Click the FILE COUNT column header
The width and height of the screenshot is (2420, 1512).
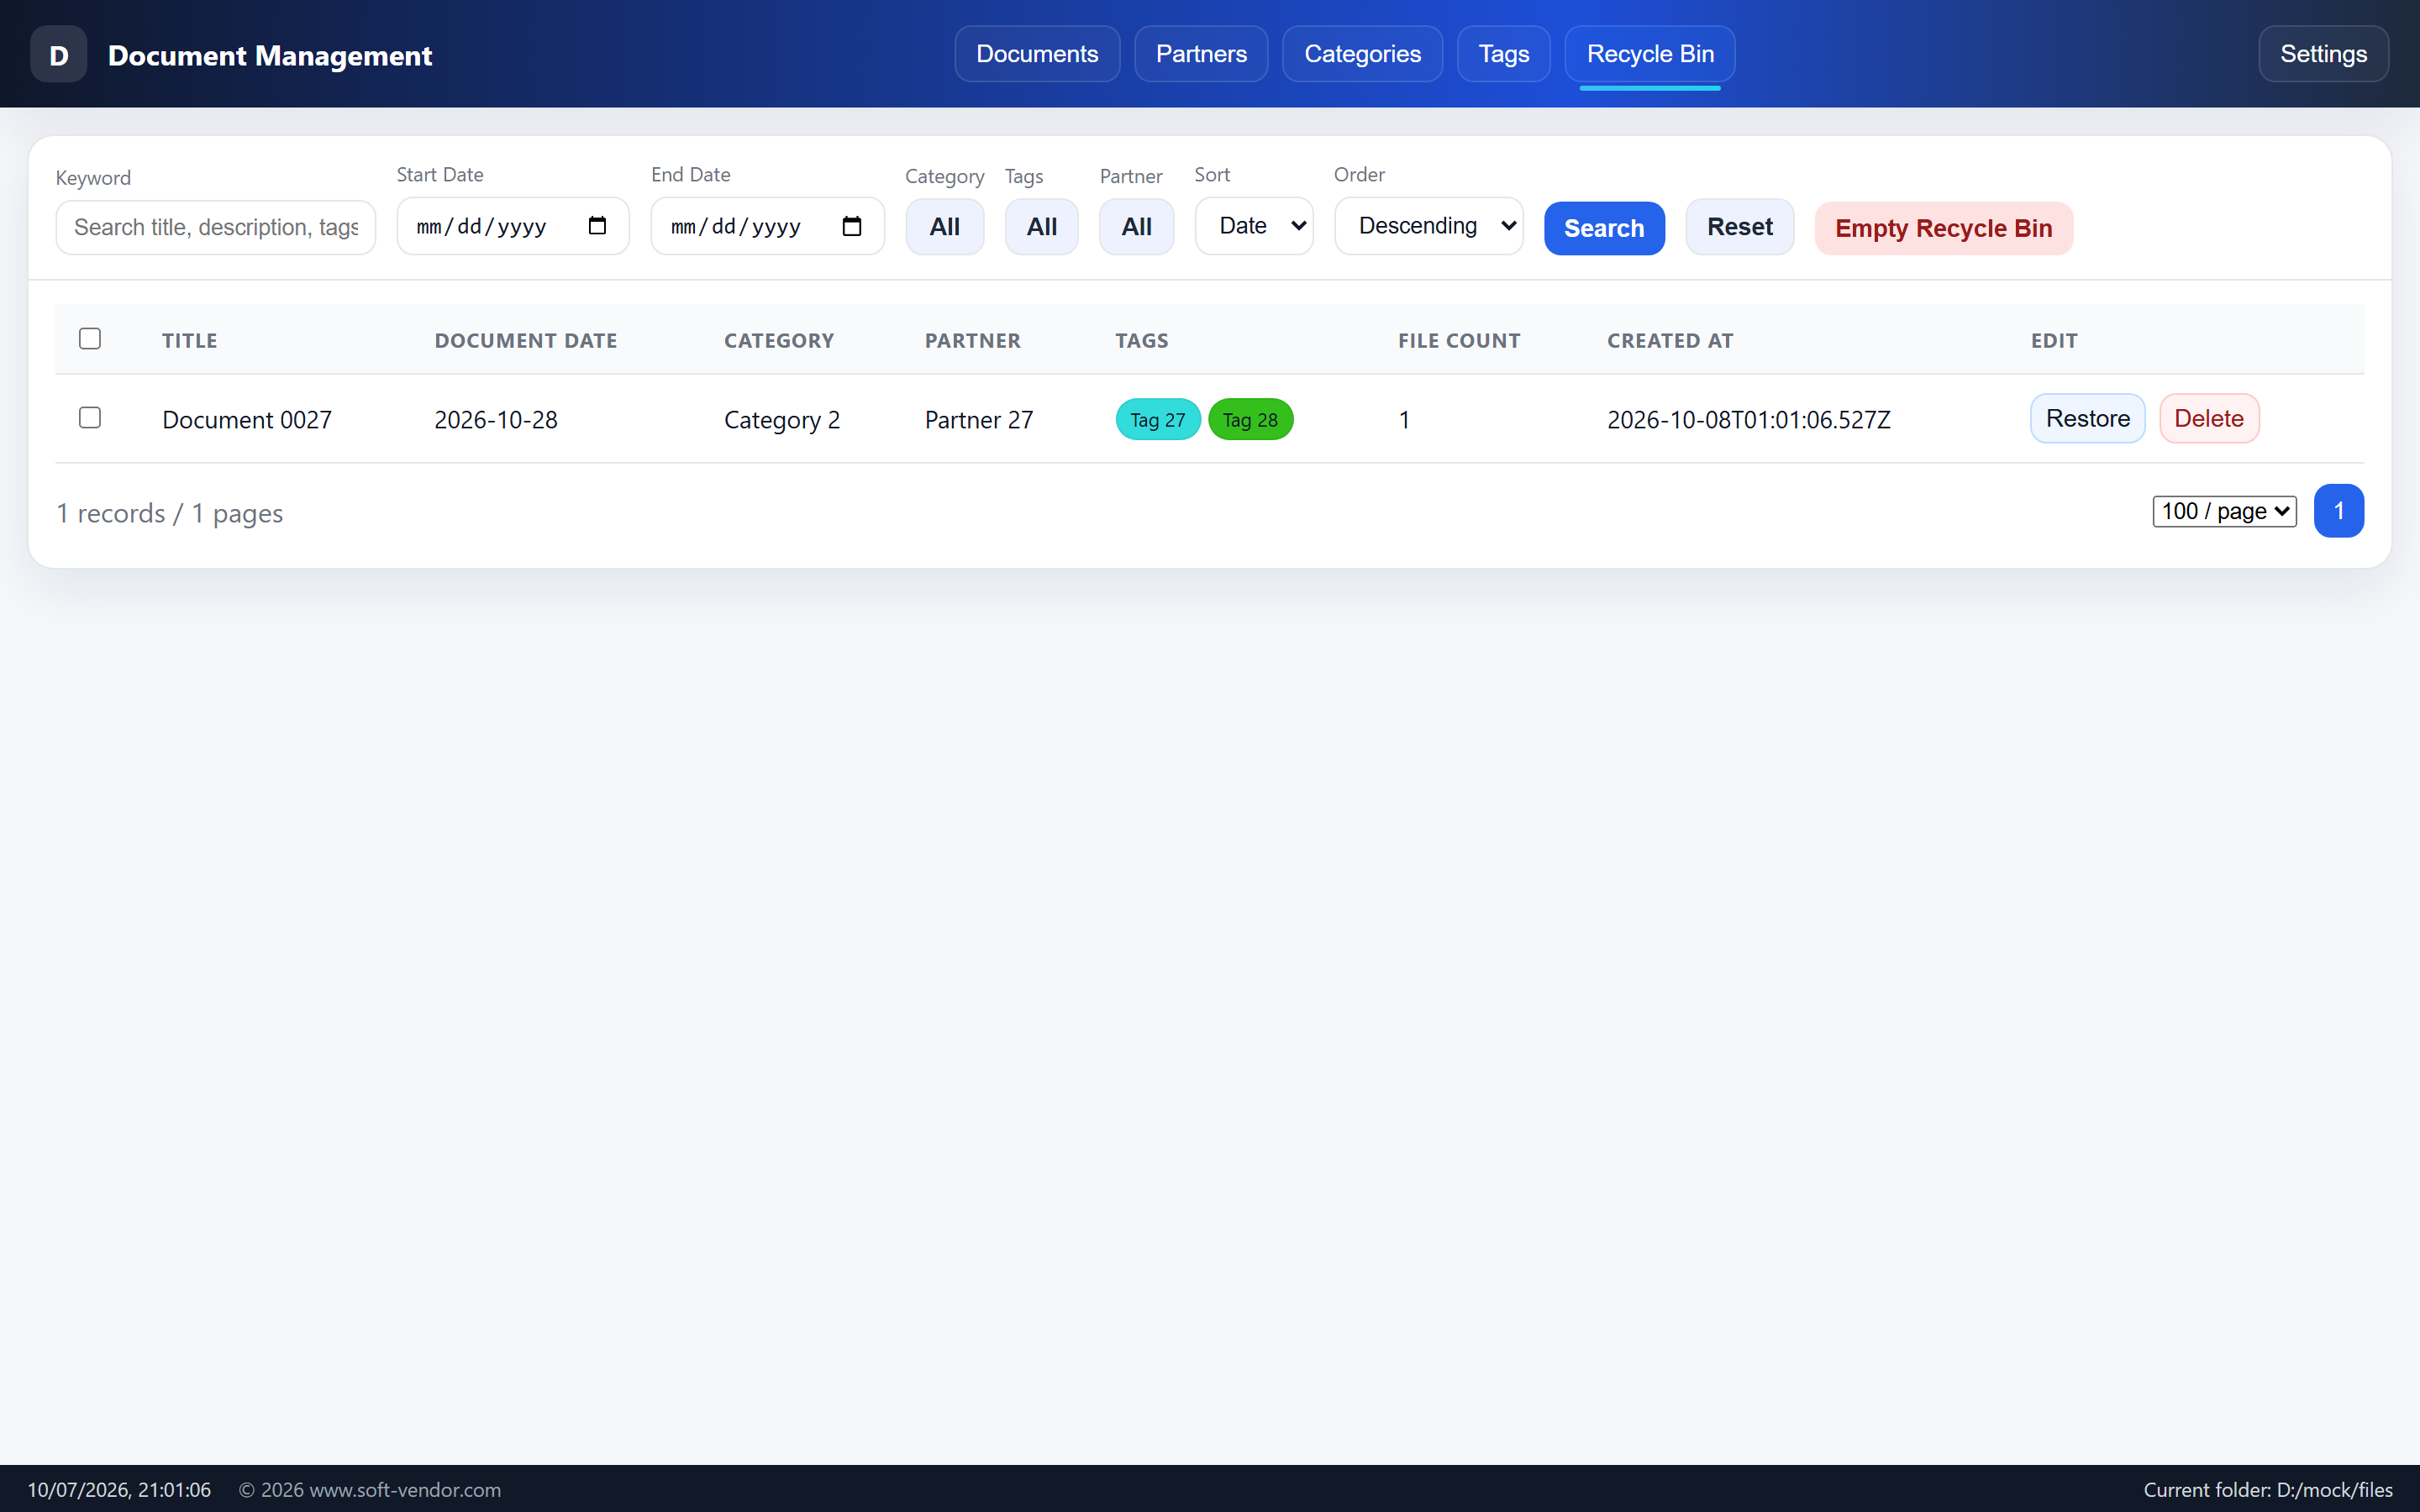point(1459,341)
